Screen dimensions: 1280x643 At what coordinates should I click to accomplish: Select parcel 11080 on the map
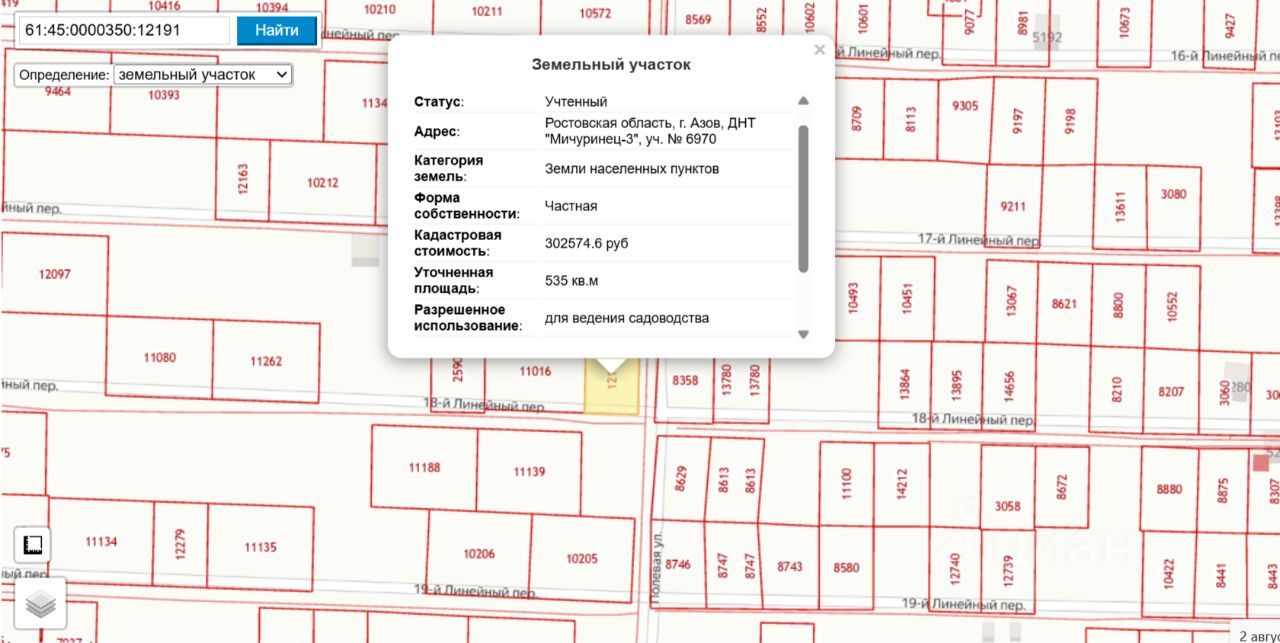(160, 358)
